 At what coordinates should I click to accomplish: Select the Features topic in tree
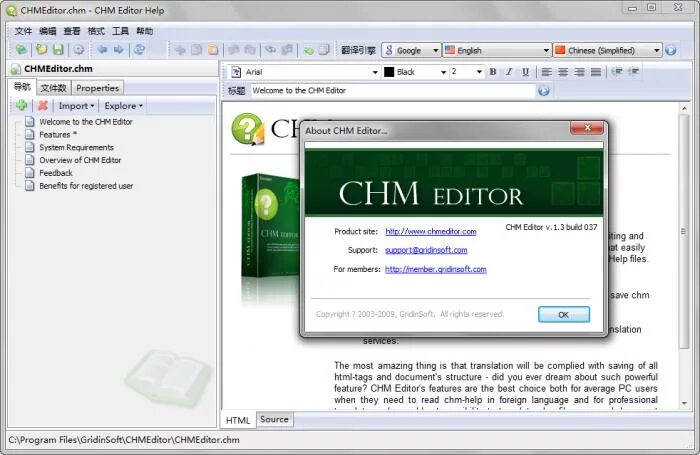tap(58, 134)
